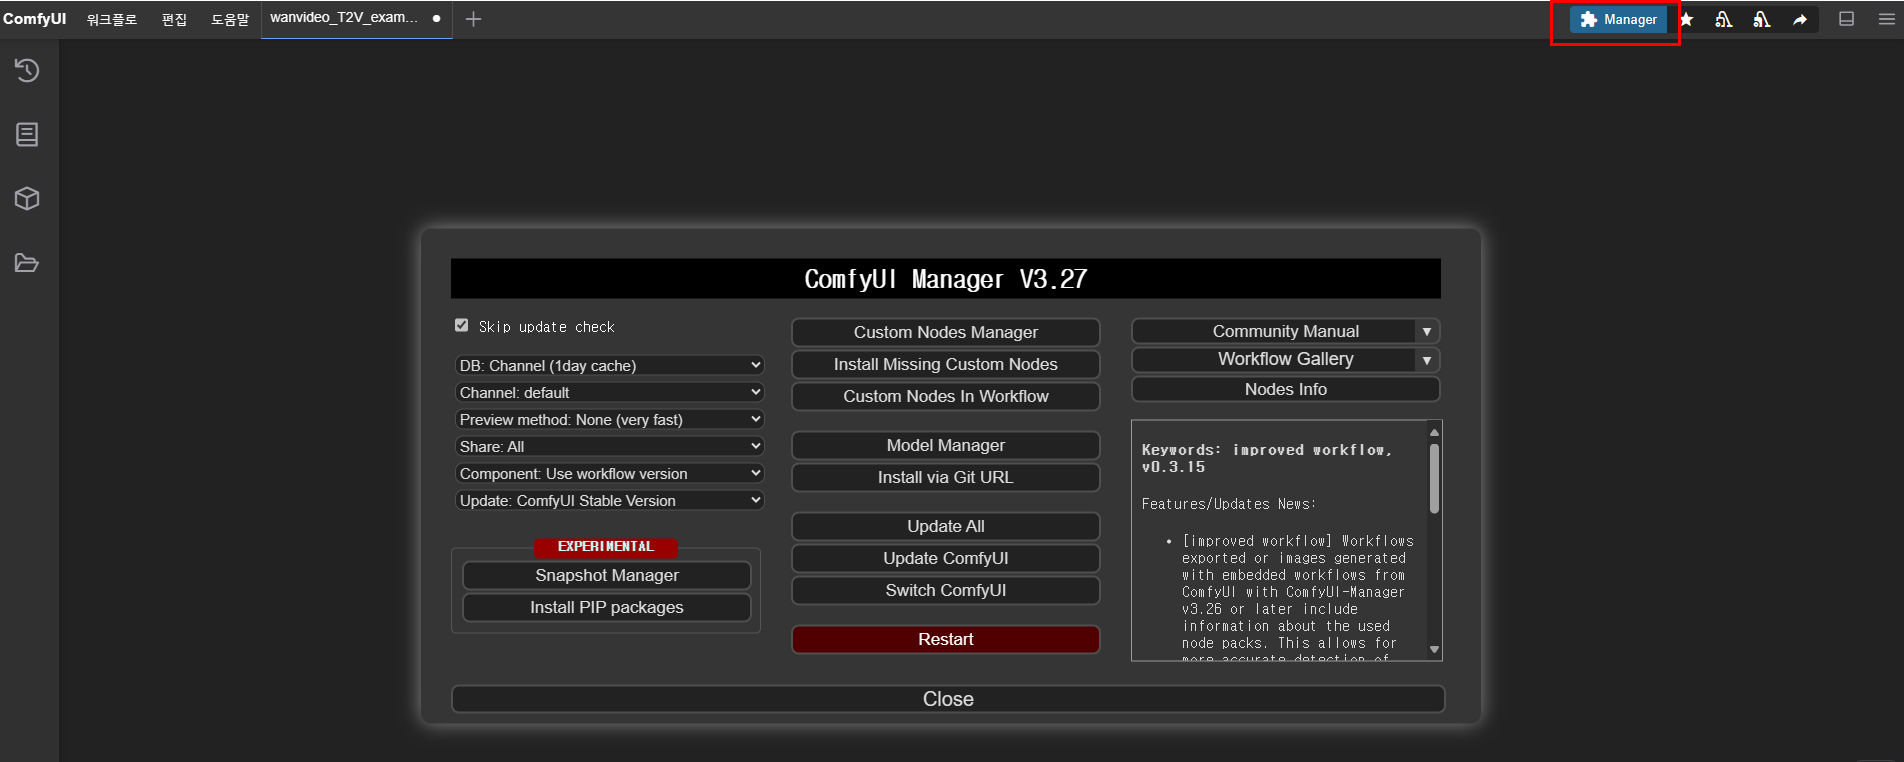This screenshot has width=1904, height=762.
Task: Click the blue Manager button
Action: [1618, 19]
